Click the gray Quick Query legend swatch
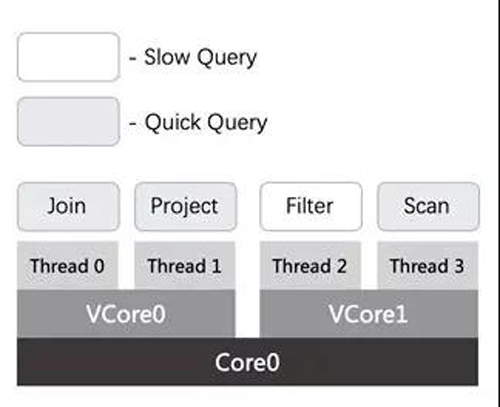Viewport: 500px width, 407px height. point(68,122)
